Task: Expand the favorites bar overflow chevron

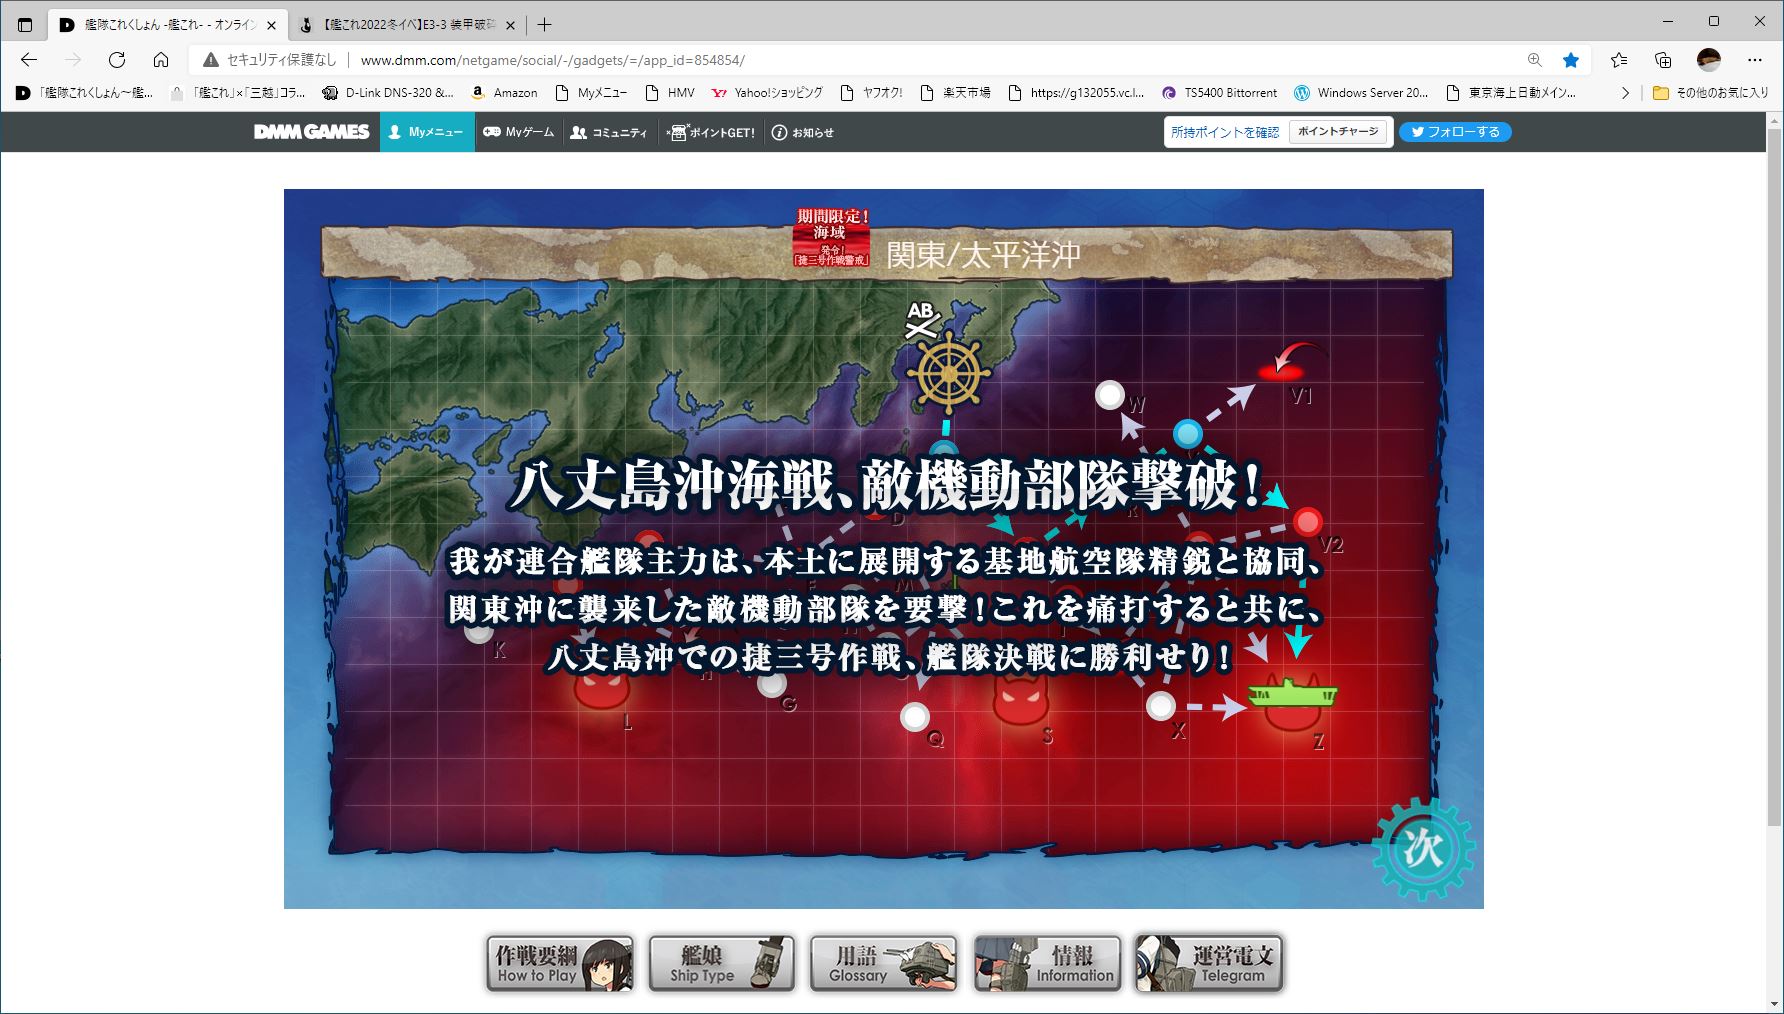Action: (x=1625, y=93)
